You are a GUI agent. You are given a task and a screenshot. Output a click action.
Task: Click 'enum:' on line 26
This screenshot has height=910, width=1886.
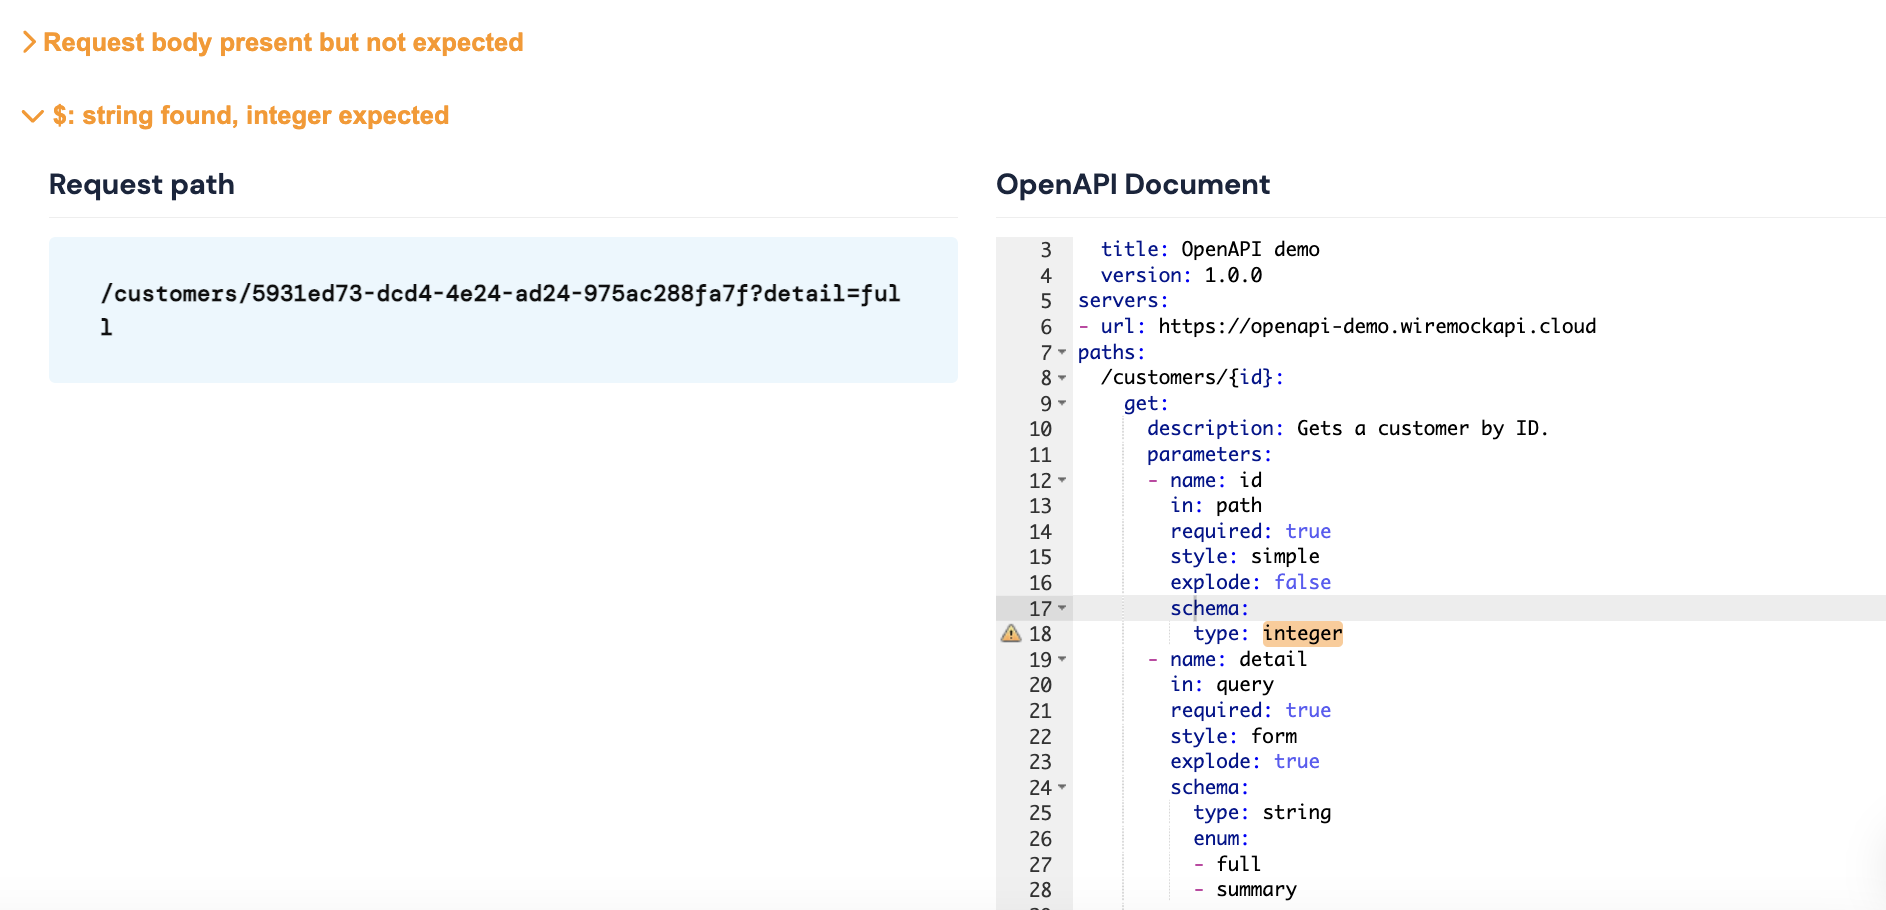coord(1221,838)
